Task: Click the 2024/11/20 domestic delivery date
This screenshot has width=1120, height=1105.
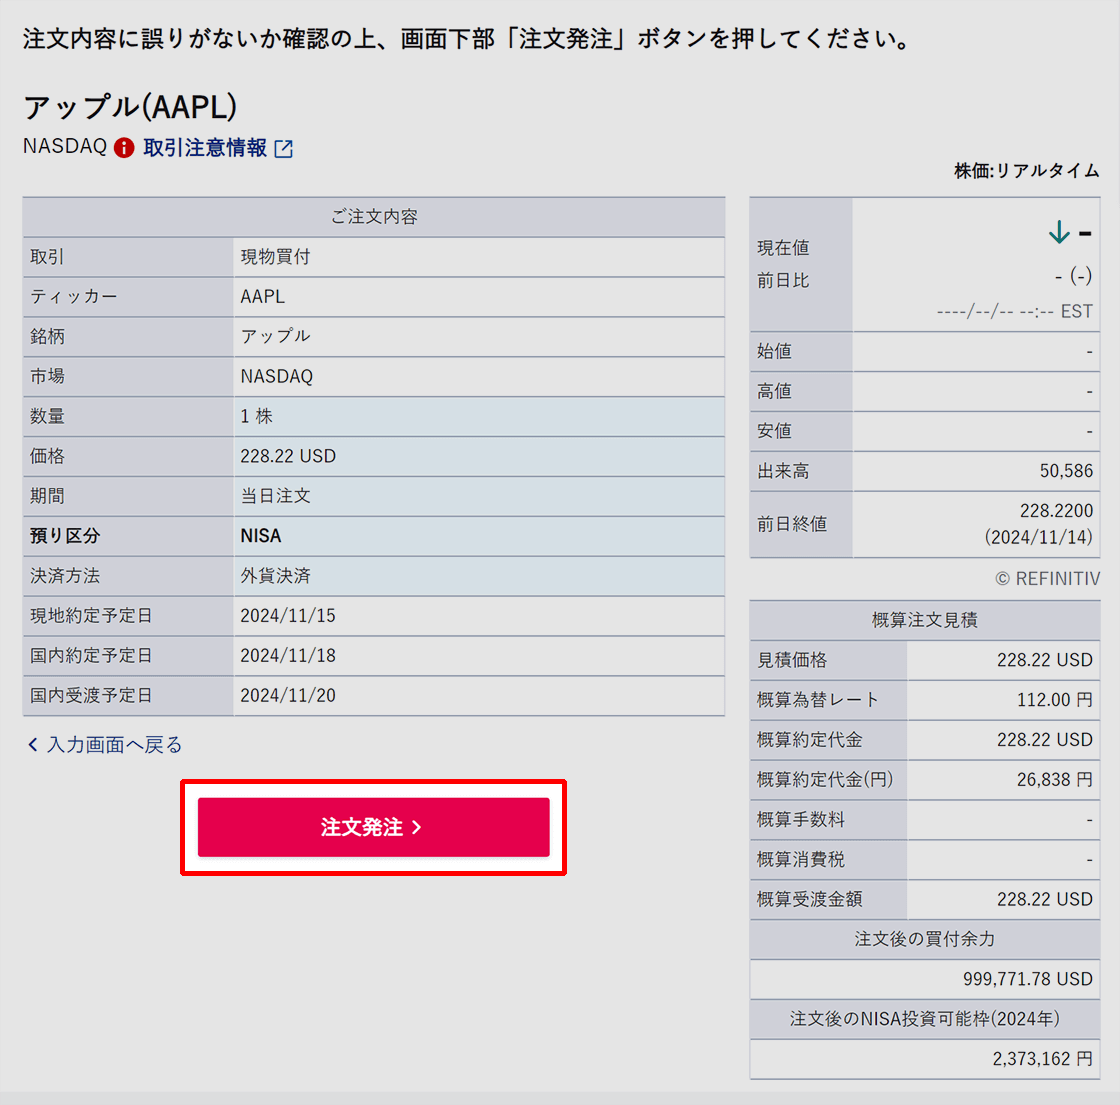Action: point(288,696)
